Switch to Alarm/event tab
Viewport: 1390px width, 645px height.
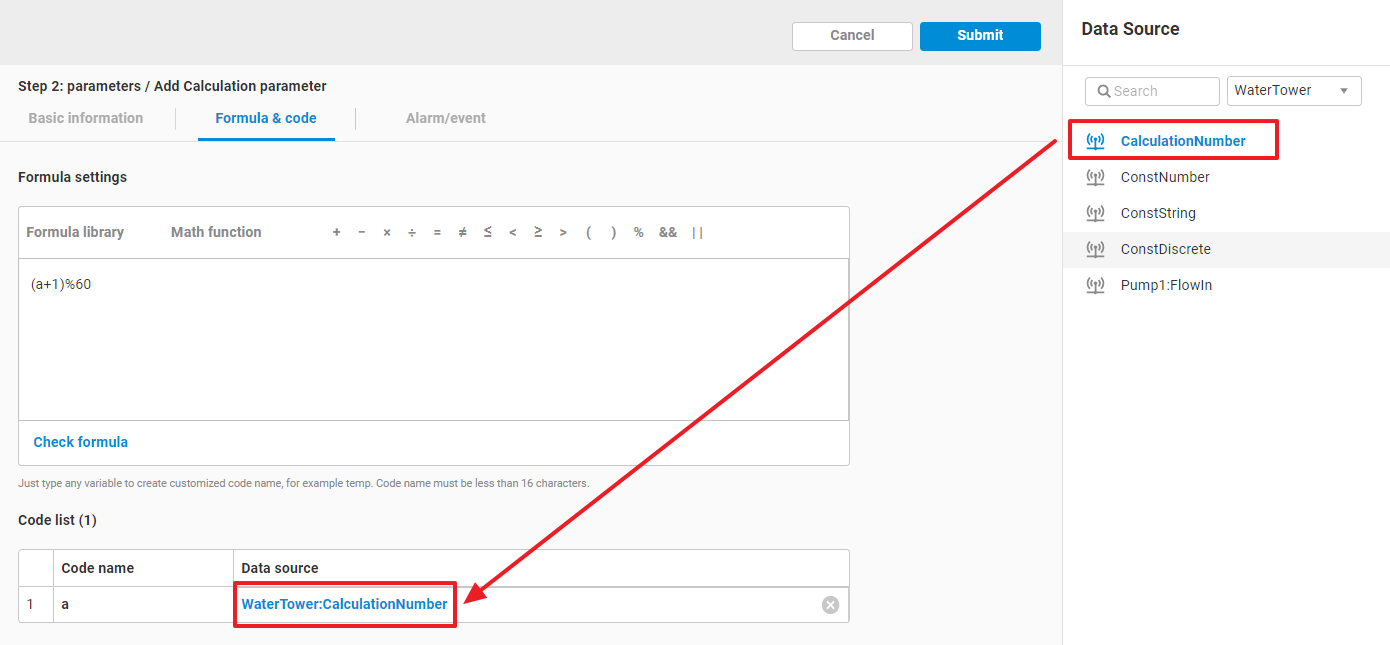(x=445, y=118)
